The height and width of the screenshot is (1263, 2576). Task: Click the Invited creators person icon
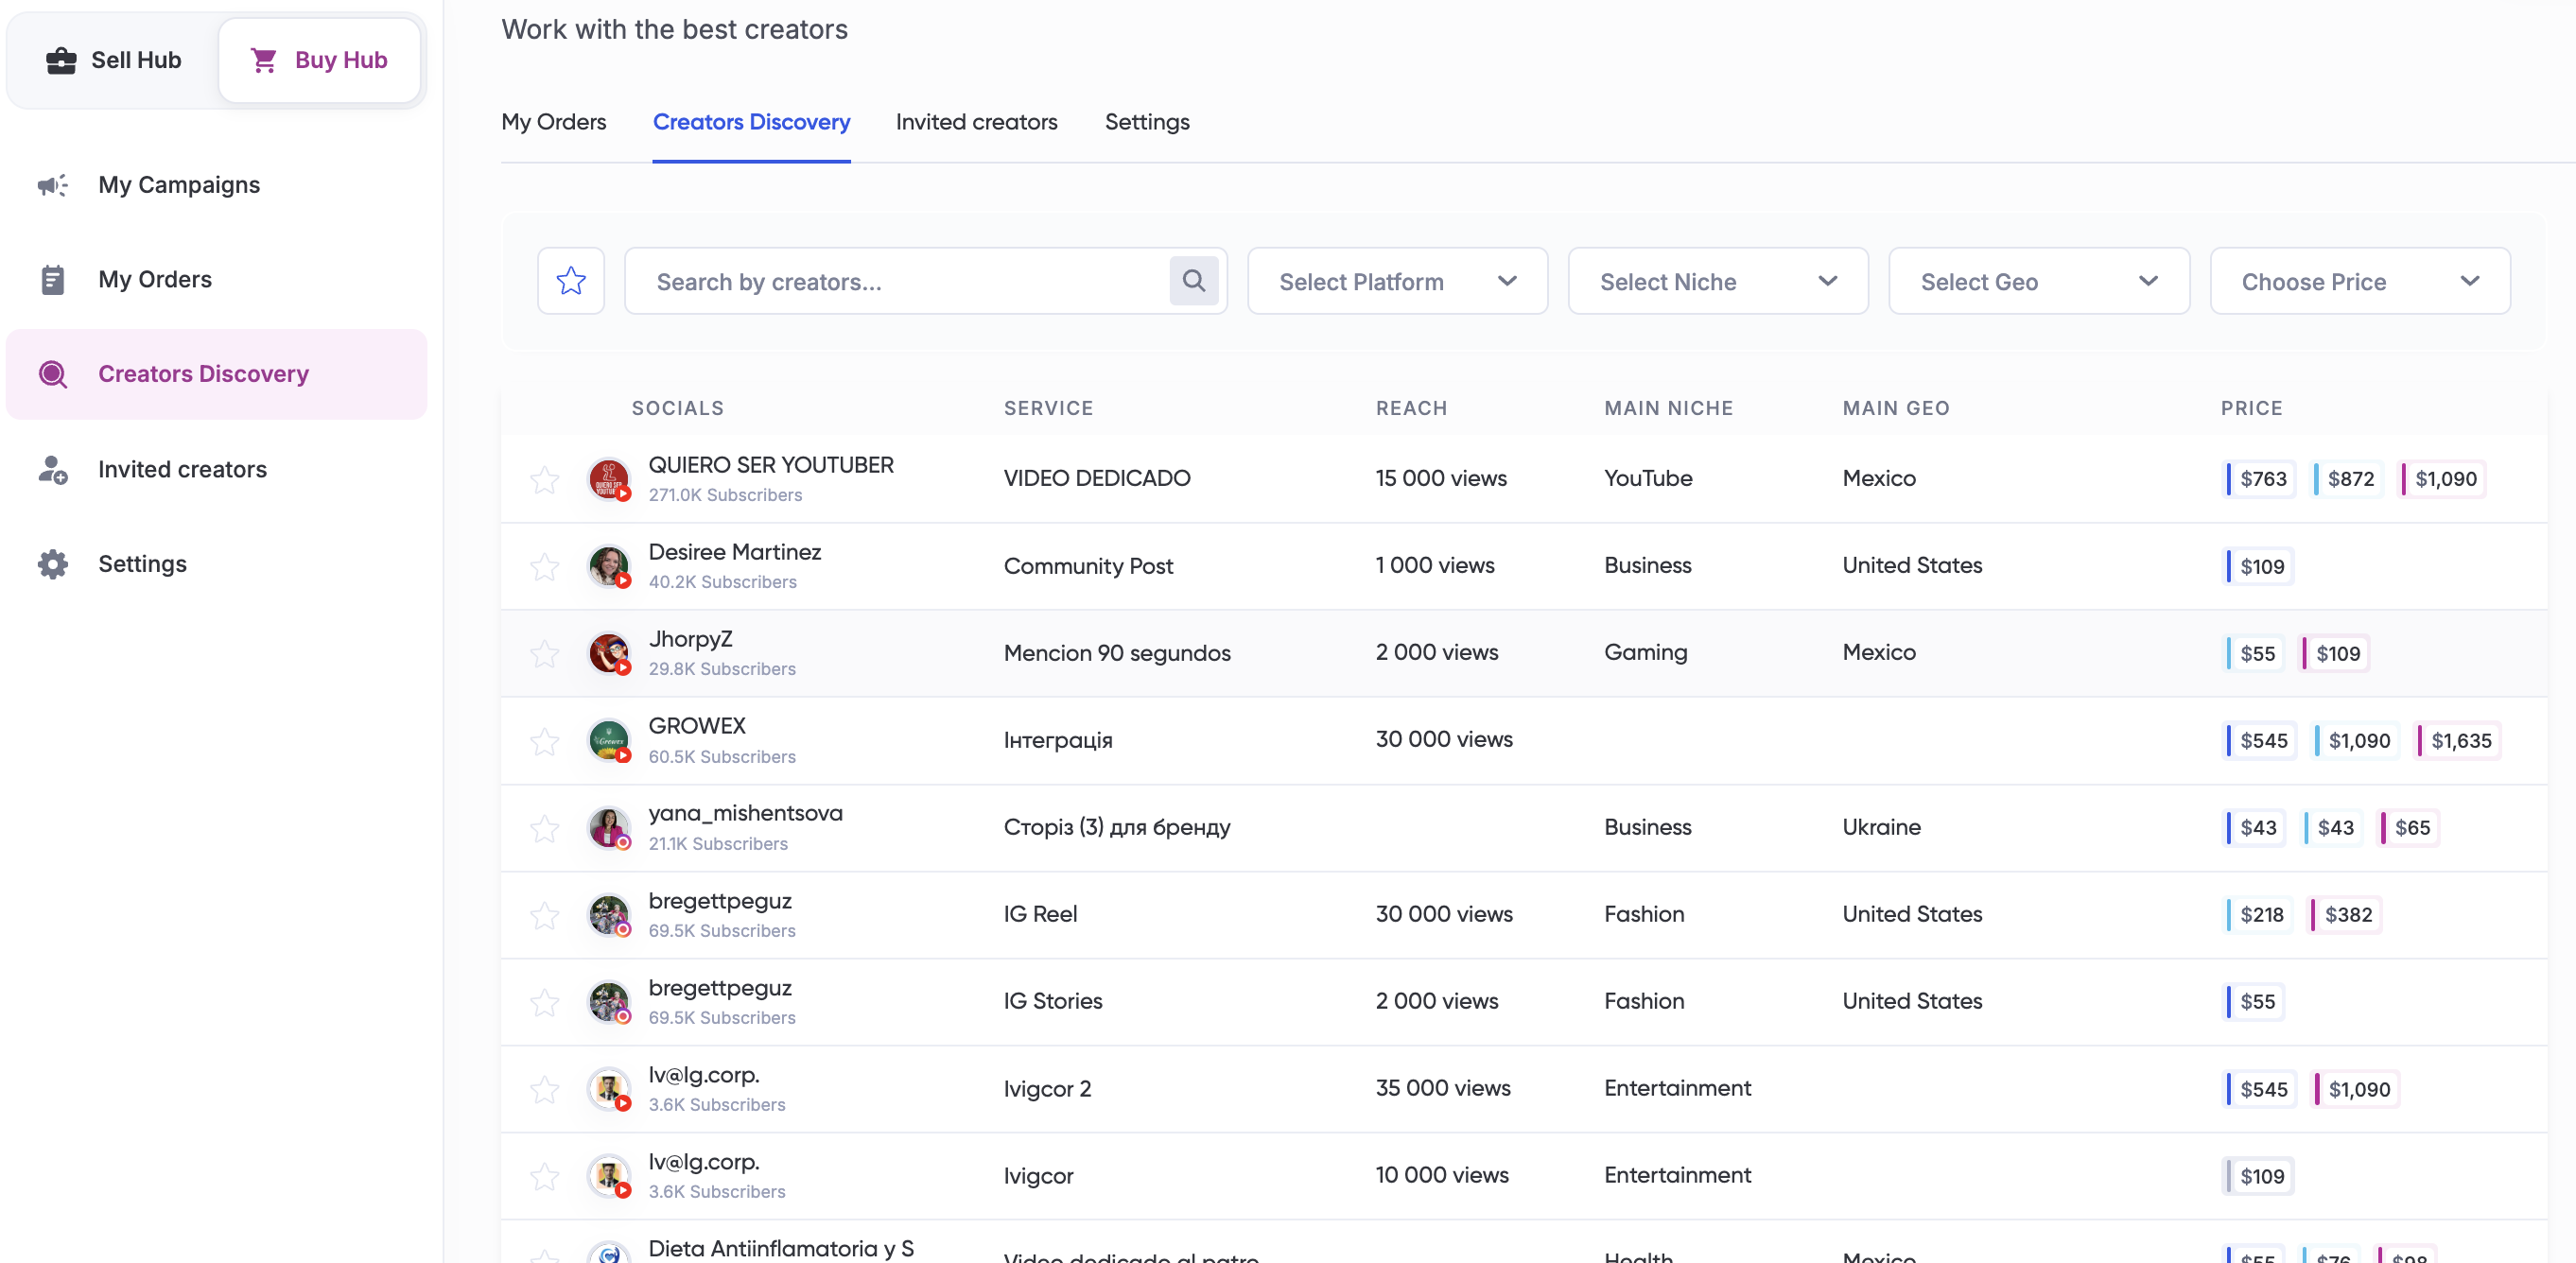(52, 469)
